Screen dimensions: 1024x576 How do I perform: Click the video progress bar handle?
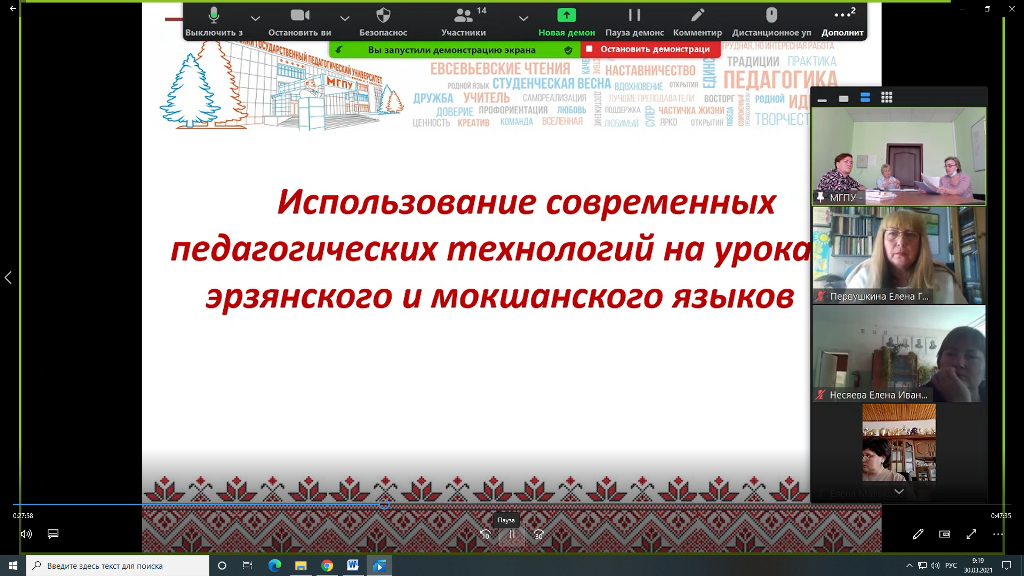(x=384, y=505)
